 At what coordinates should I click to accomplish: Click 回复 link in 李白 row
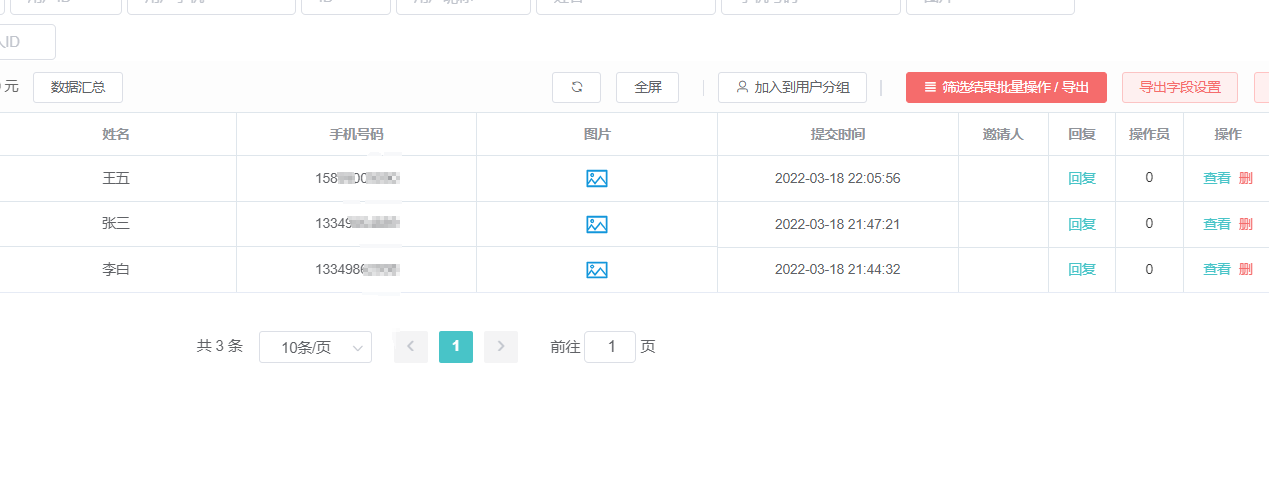pyautogui.click(x=1082, y=269)
